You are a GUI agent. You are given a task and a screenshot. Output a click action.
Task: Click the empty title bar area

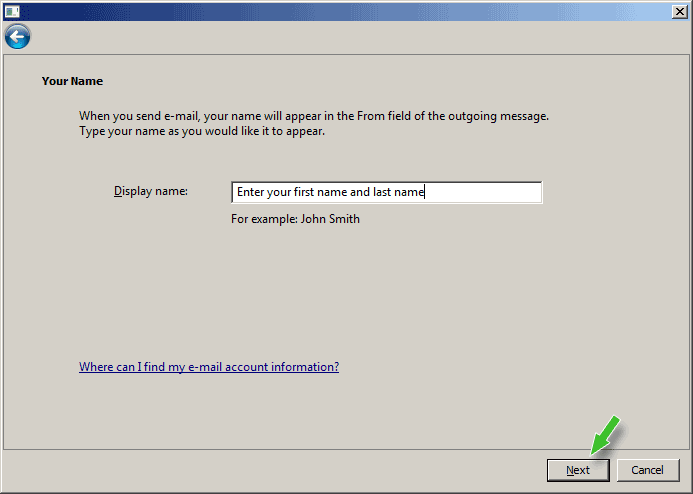click(x=340, y=9)
